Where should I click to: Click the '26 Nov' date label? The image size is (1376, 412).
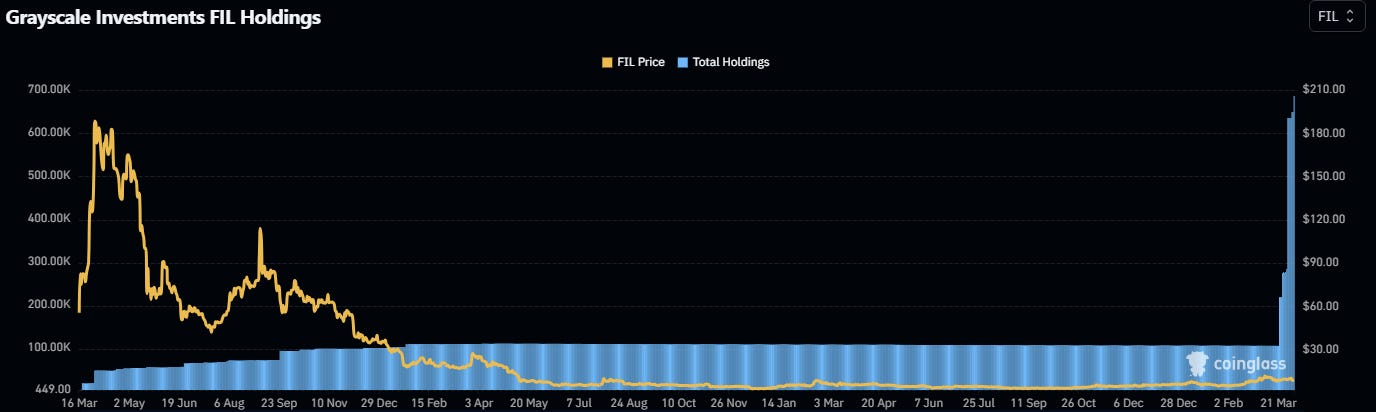(x=729, y=403)
